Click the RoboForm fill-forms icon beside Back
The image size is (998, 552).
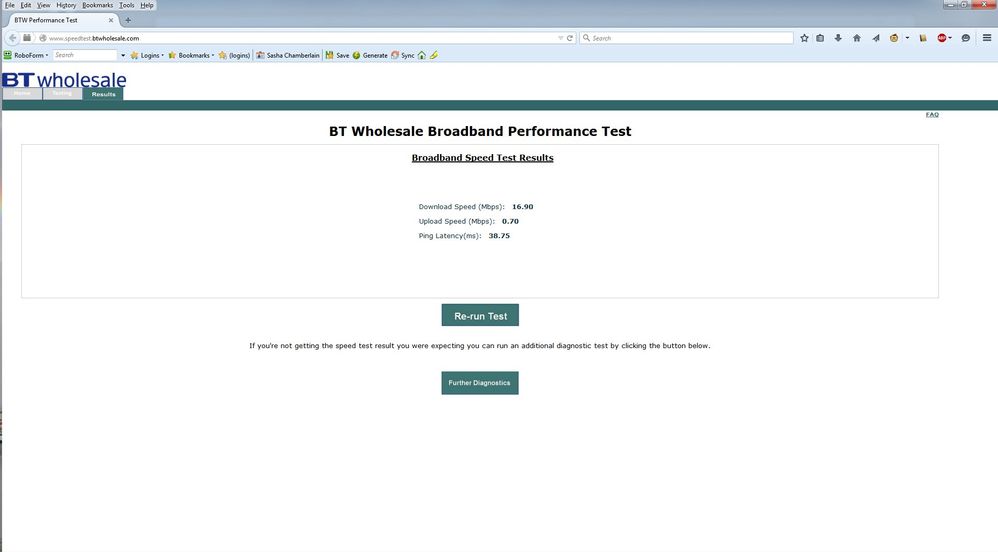point(27,38)
